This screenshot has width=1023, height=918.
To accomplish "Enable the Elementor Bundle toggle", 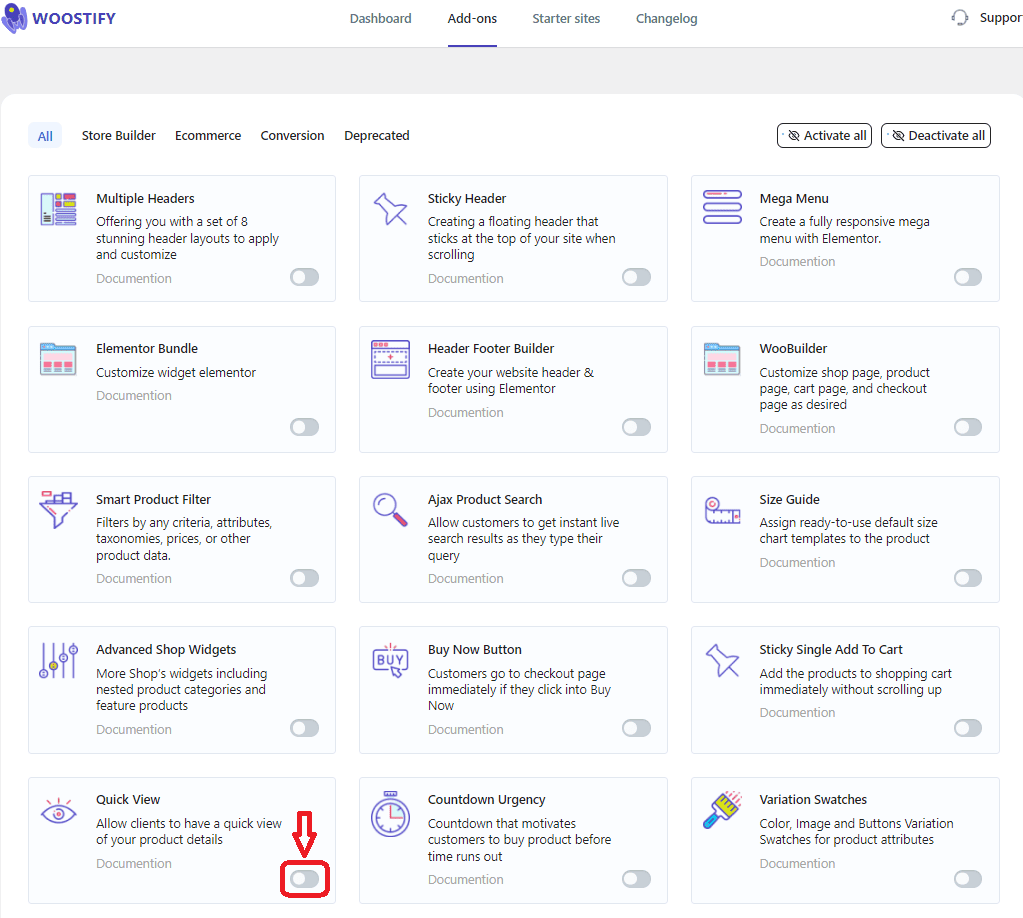I will coord(305,427).
